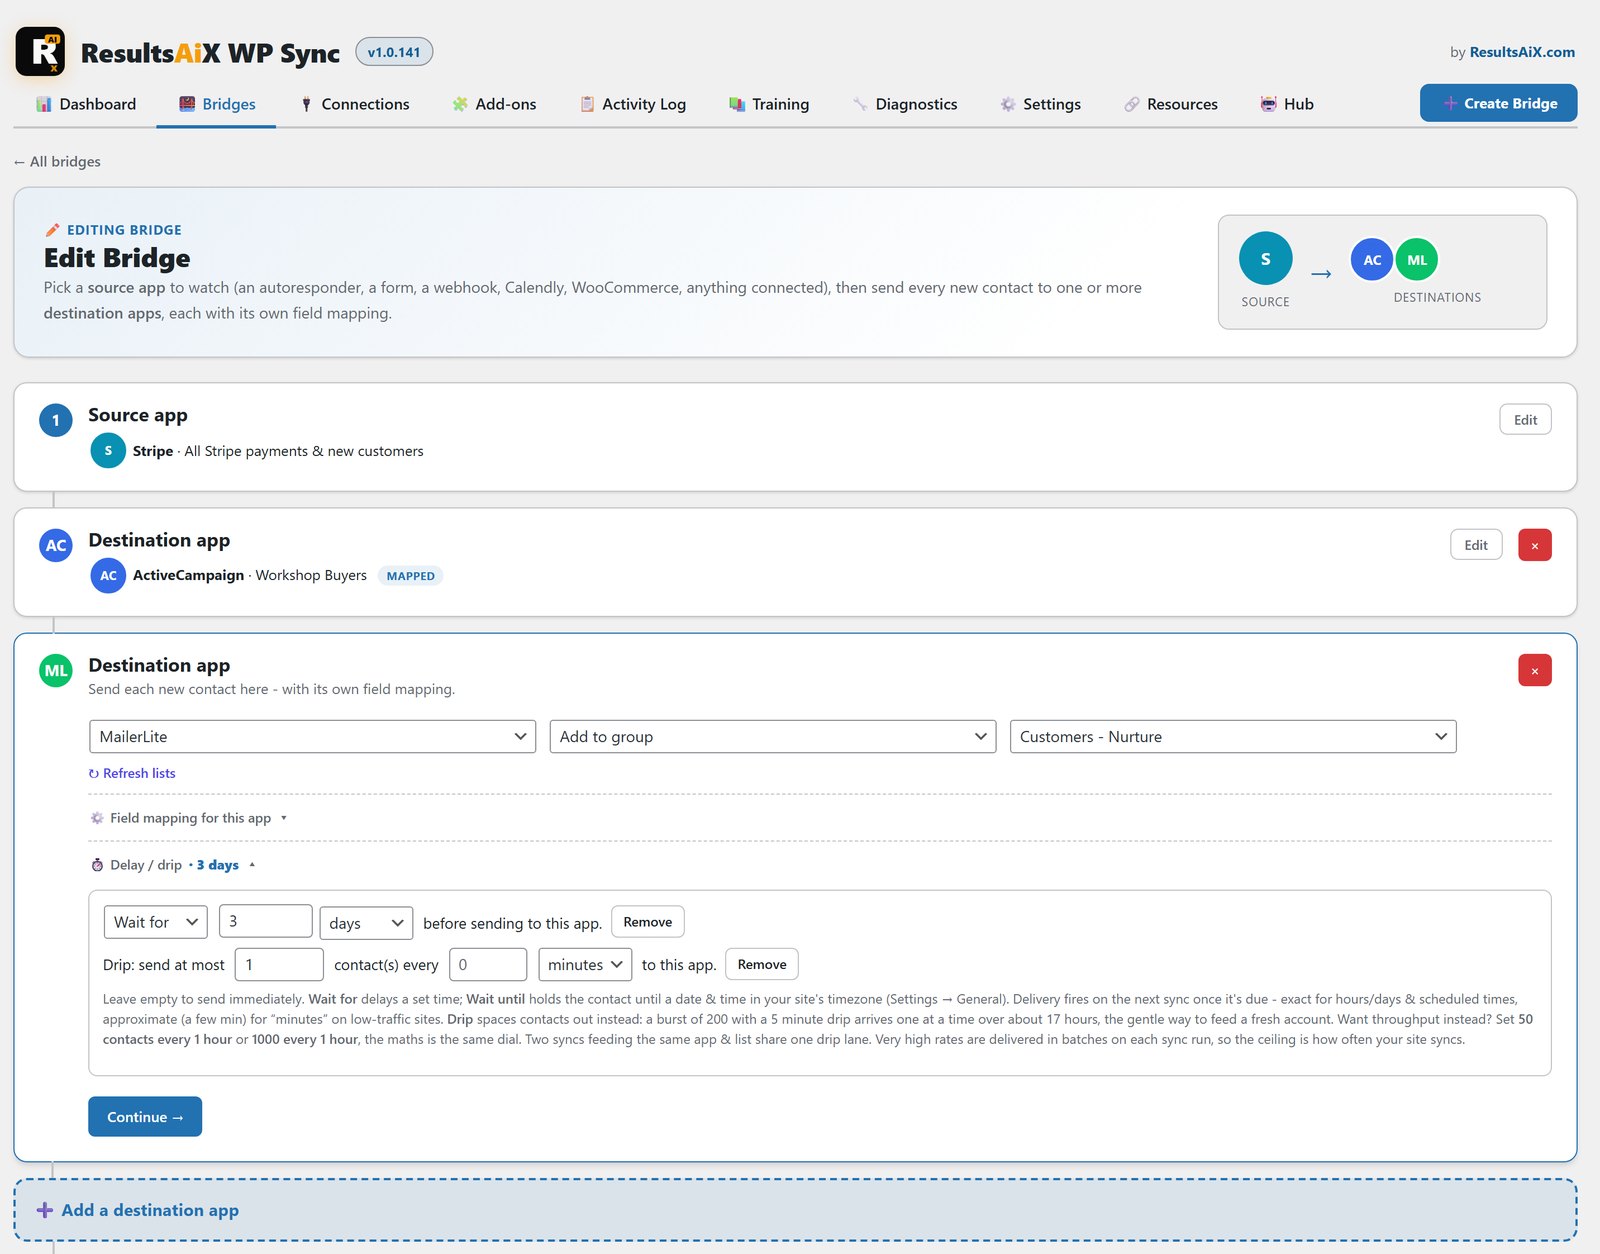The height and width of the screenshot is (1254, 1600).
Task: Open the Hub tab
Action: coord(1287,104)
